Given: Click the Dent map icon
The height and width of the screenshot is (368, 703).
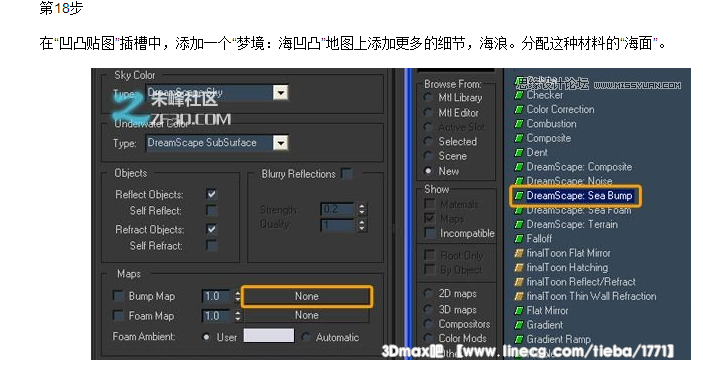Looking at the screenshot, I should tap(519, 152).
